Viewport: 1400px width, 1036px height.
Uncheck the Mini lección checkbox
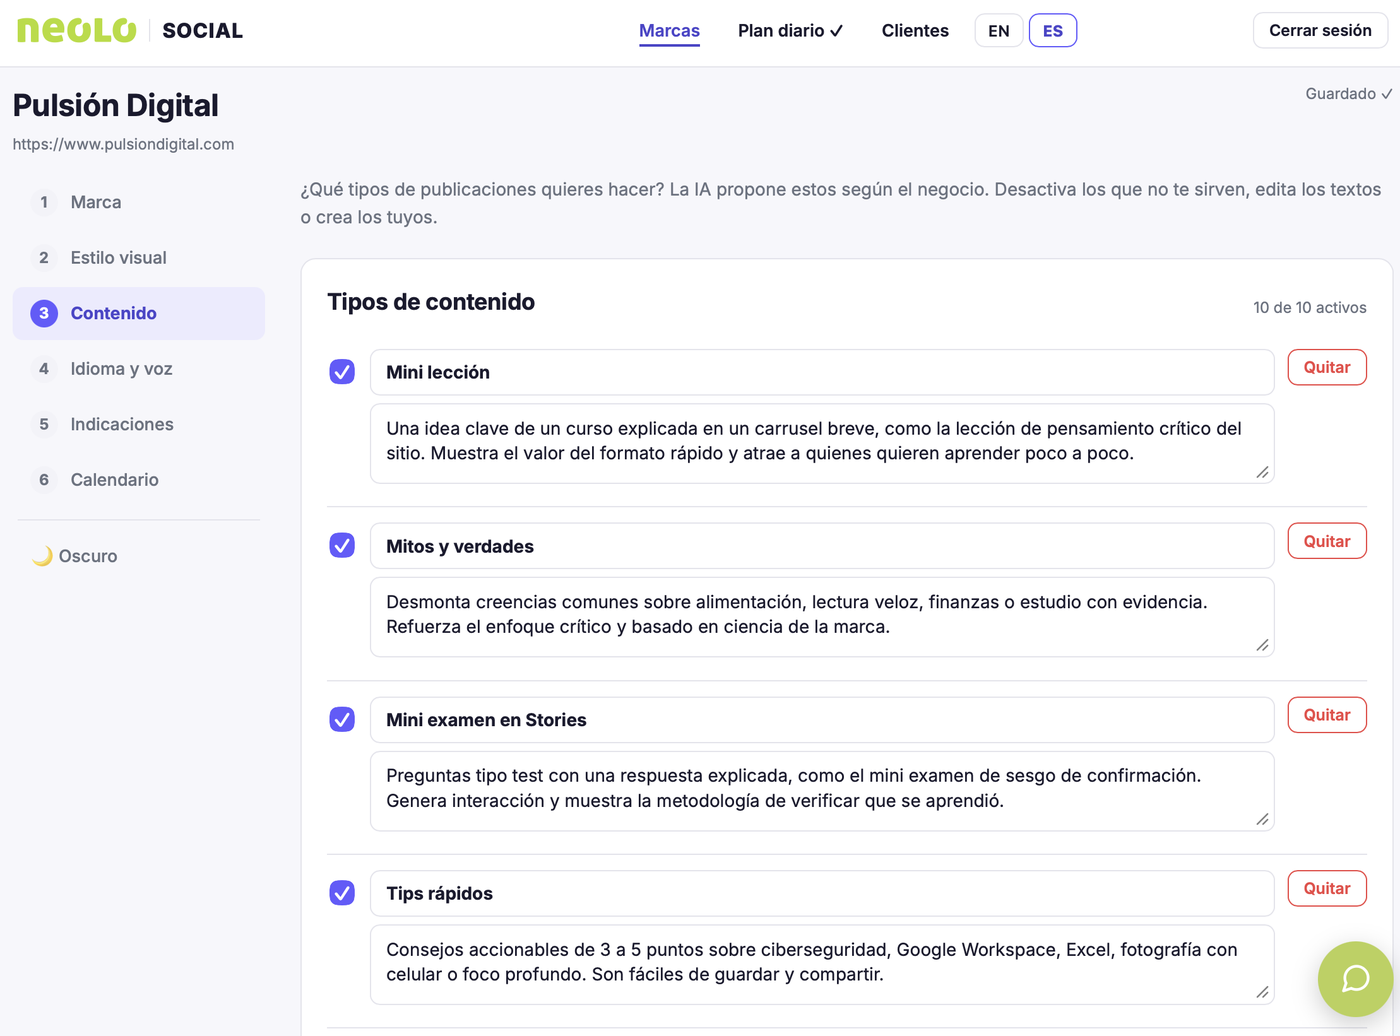[x=342, y=372]
